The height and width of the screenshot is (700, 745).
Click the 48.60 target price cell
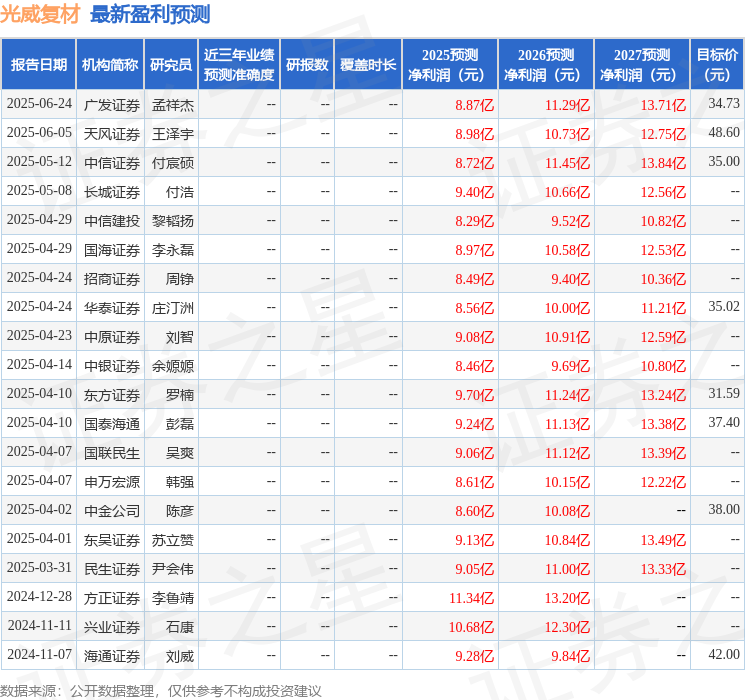click(723, 133)
